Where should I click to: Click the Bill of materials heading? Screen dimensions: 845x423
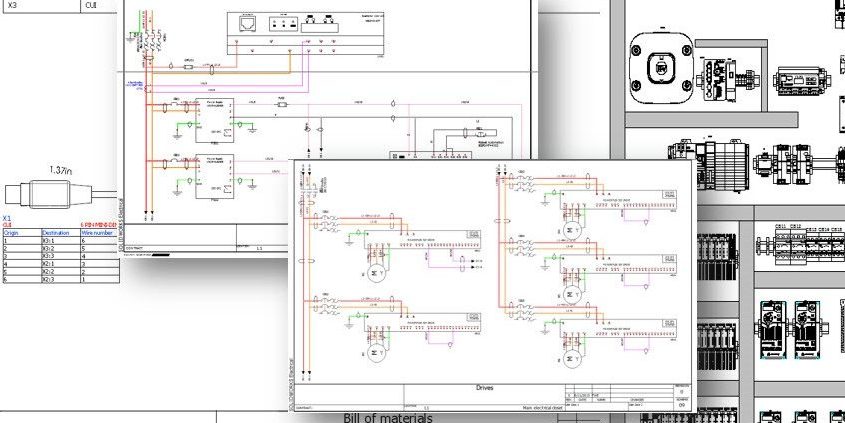tap(388, 418)
